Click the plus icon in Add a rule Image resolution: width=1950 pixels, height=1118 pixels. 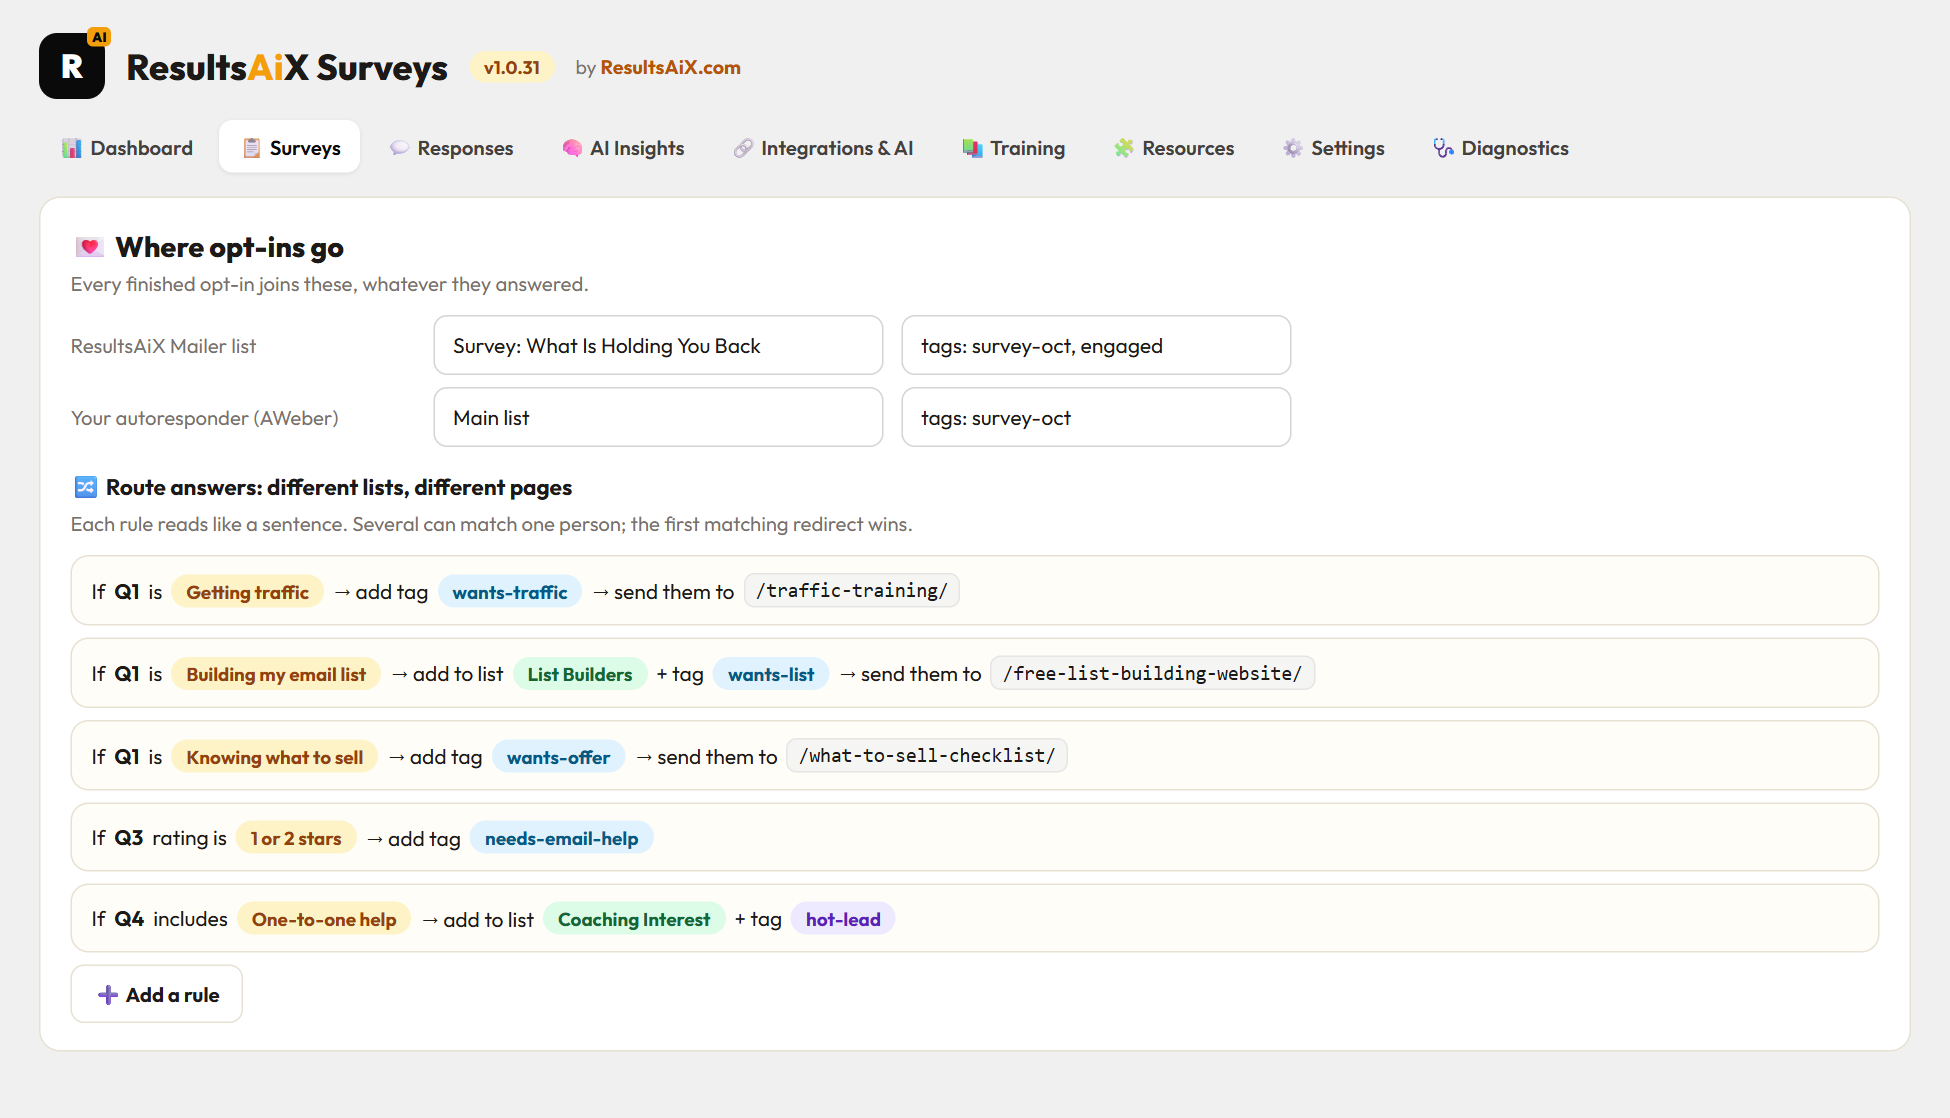[108, 995]
